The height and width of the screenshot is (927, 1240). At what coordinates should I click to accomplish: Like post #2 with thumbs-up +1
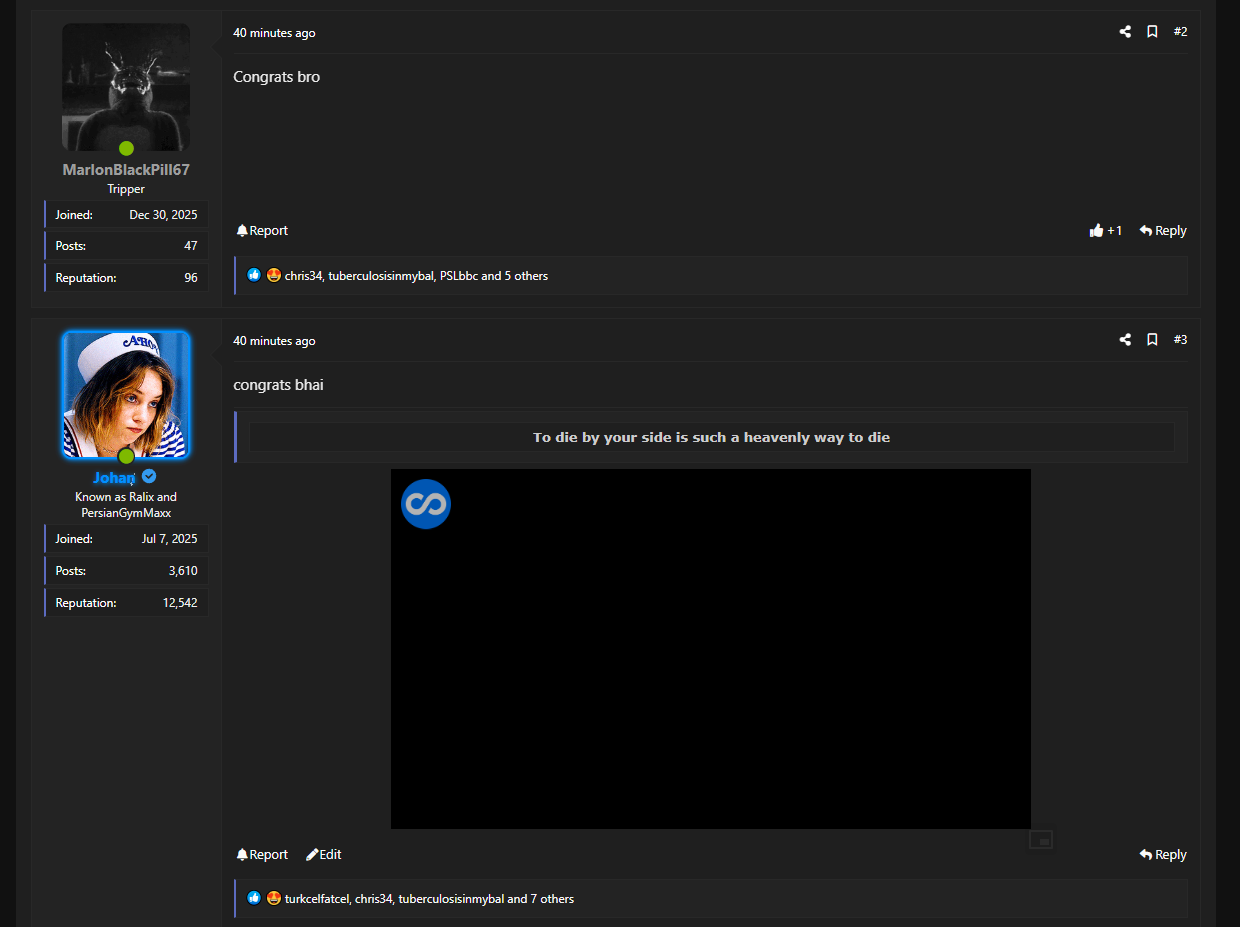tap(1105, 231)
